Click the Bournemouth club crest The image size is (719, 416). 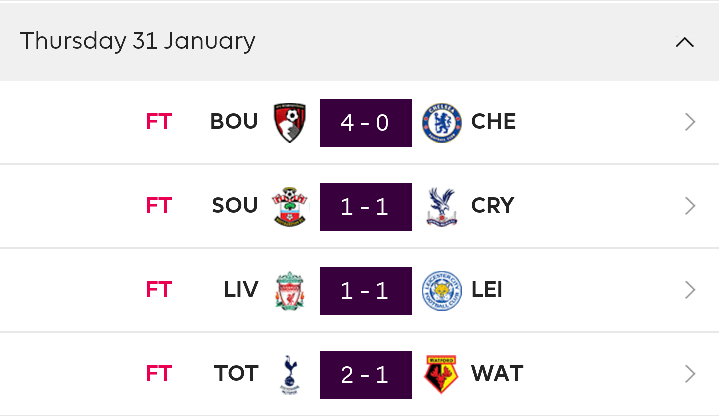click(x=290, y=123)
